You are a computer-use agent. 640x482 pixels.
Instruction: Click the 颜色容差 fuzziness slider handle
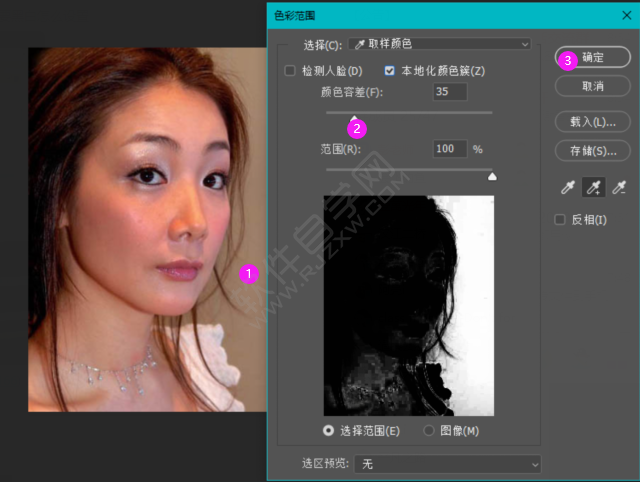pyautogui.click(x=354, y=119)
